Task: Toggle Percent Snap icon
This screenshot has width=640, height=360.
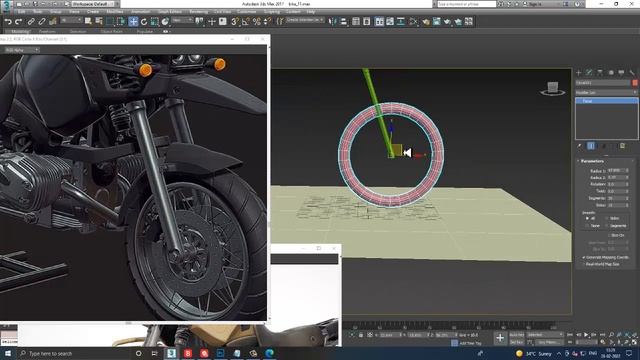Action: (257, 21)
